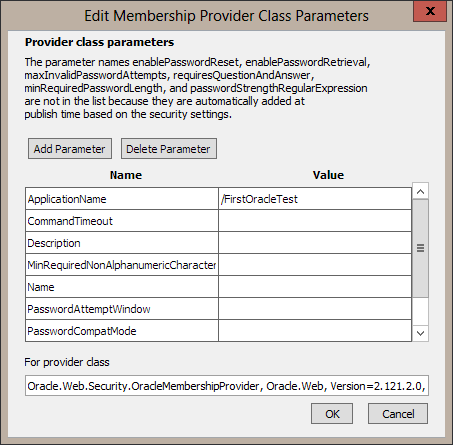Click the Name parameter value cell

[315, 287]
